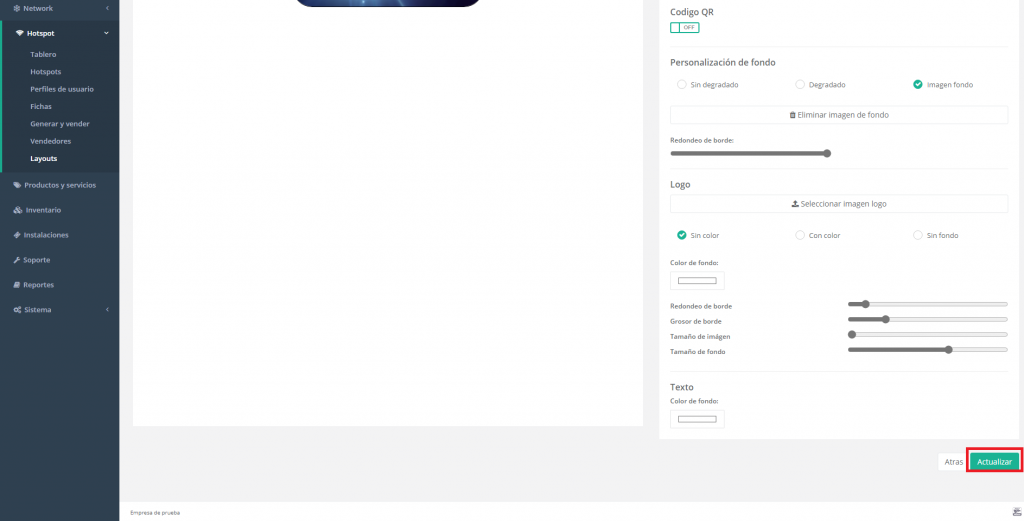Screen dimensions: 1024x521
Task: Click the Texto Color de fondo swatch
Action: 697,419
